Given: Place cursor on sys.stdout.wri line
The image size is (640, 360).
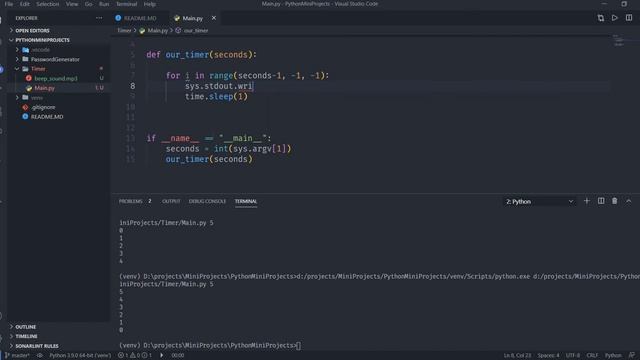Looking at the screenshot, I should [x=219, y=86].
